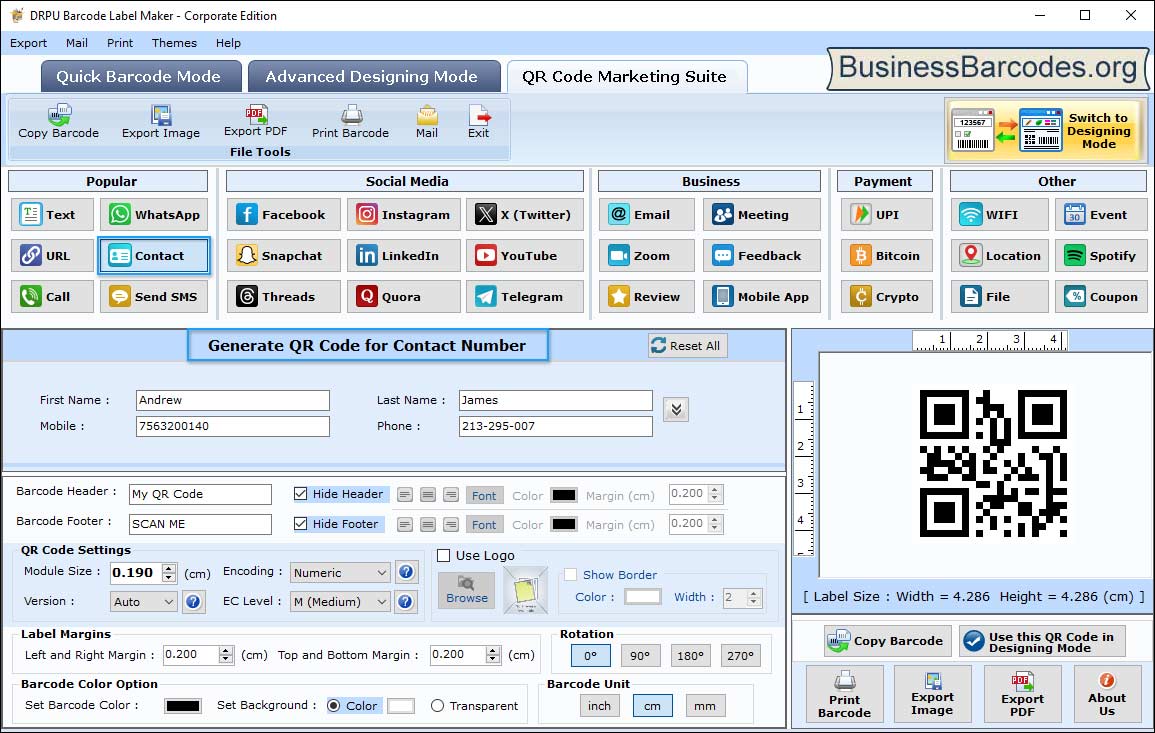
Task: Select the Color background radio button
Action: click(x=334, y=706)
